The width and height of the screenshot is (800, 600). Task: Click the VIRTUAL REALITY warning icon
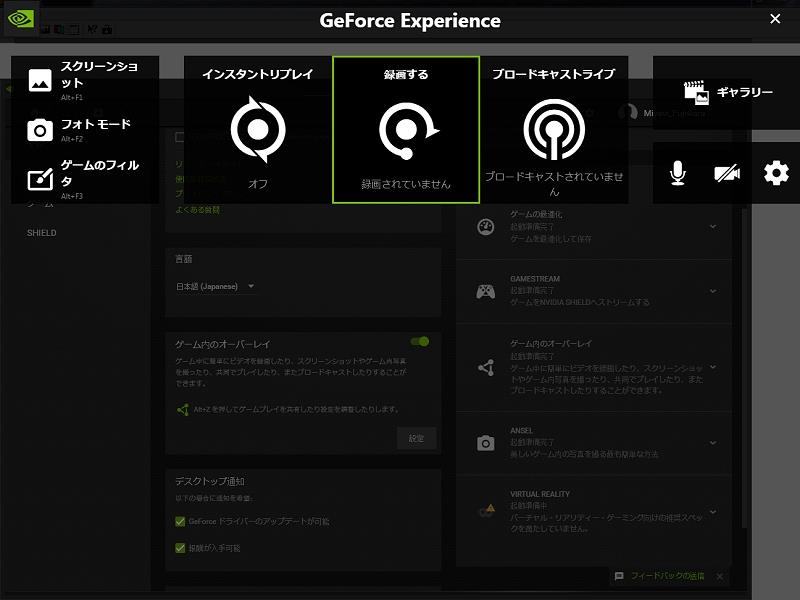click(x=487, y=511)
